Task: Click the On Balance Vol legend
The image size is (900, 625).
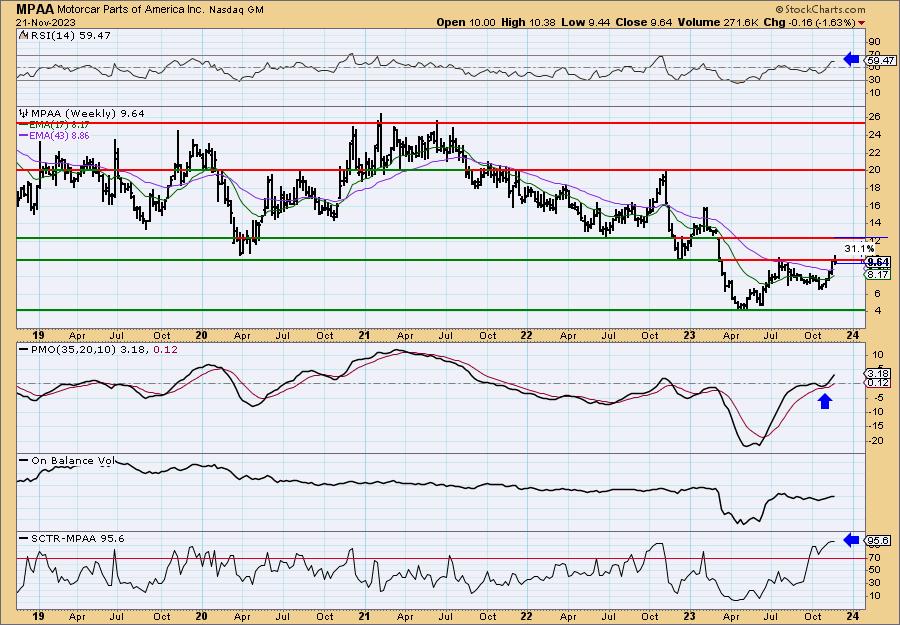Action: pos(72,460)
